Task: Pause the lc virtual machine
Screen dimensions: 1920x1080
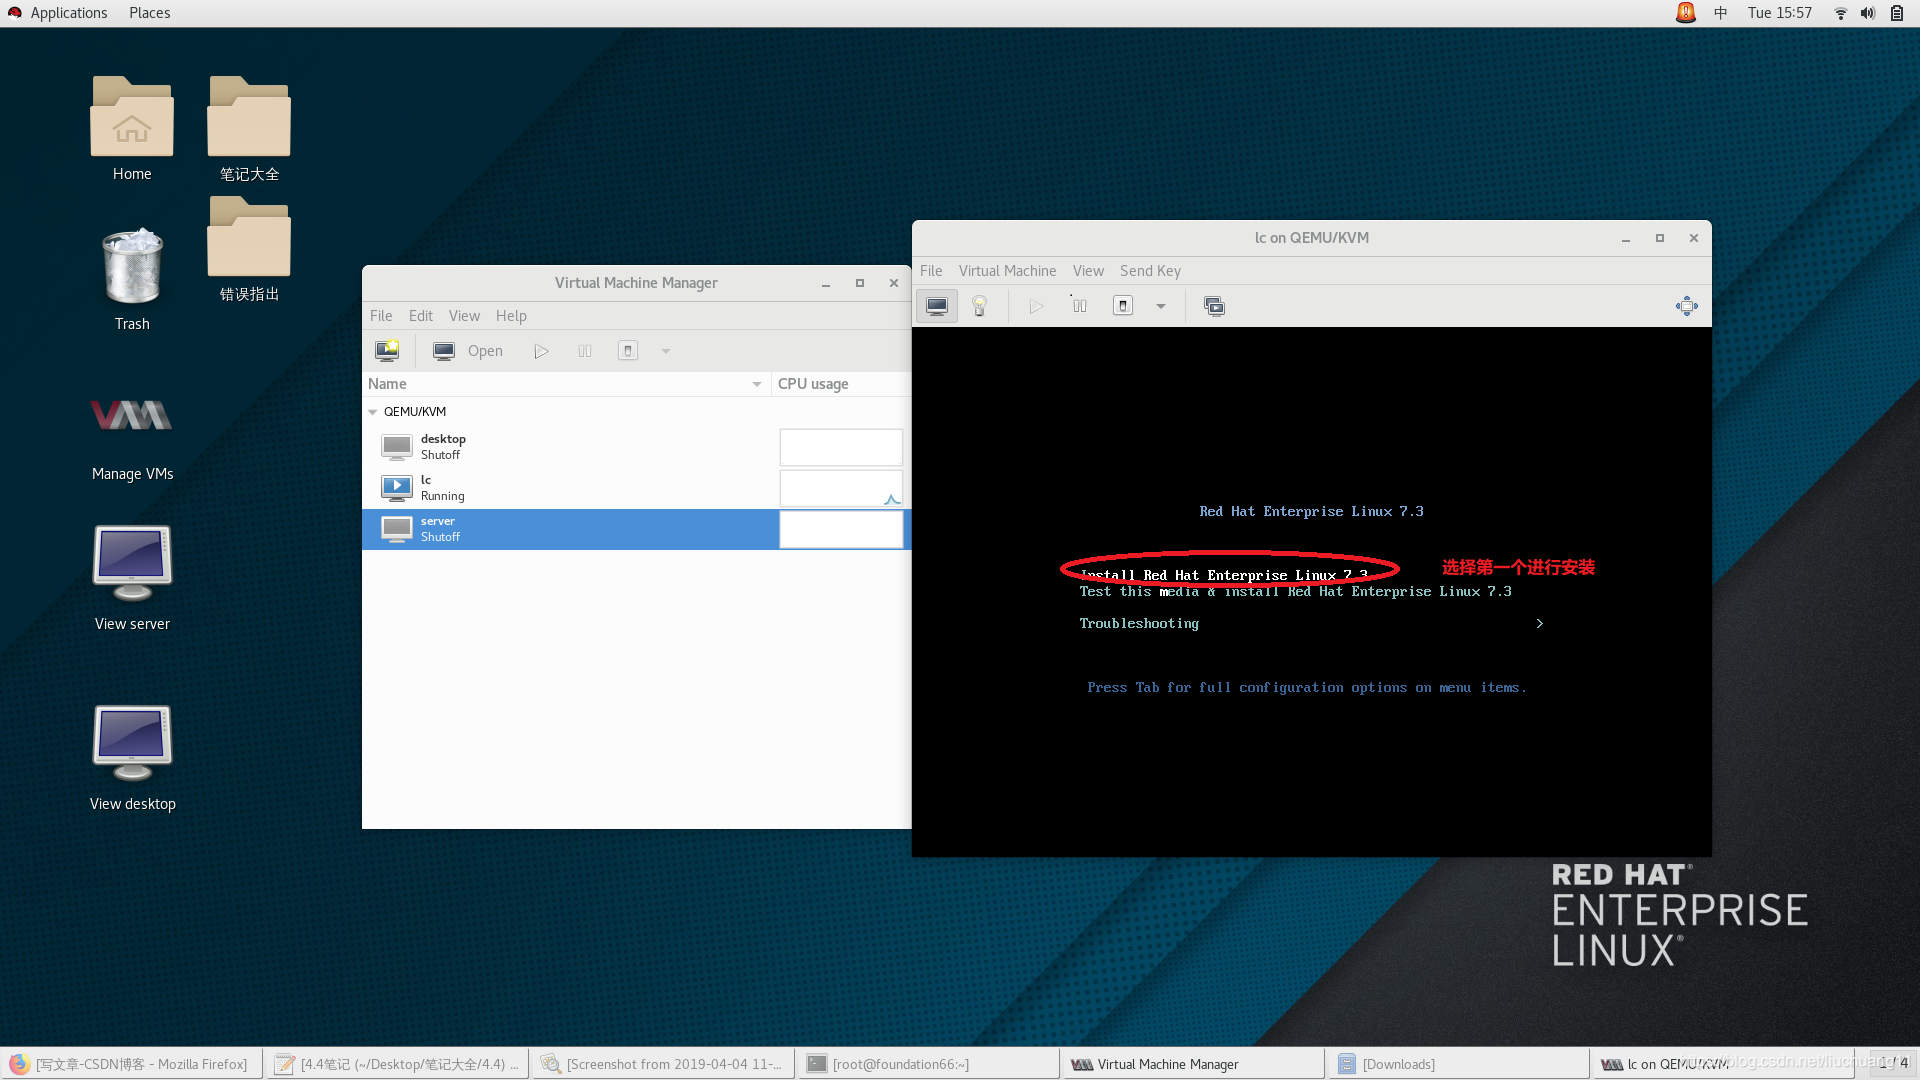Action: coord(1080,306)
